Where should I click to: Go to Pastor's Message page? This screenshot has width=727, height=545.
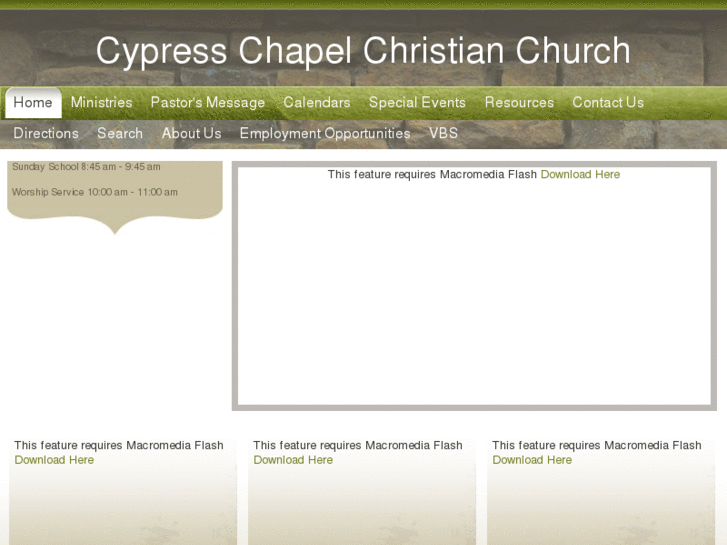tap(208, 103)
